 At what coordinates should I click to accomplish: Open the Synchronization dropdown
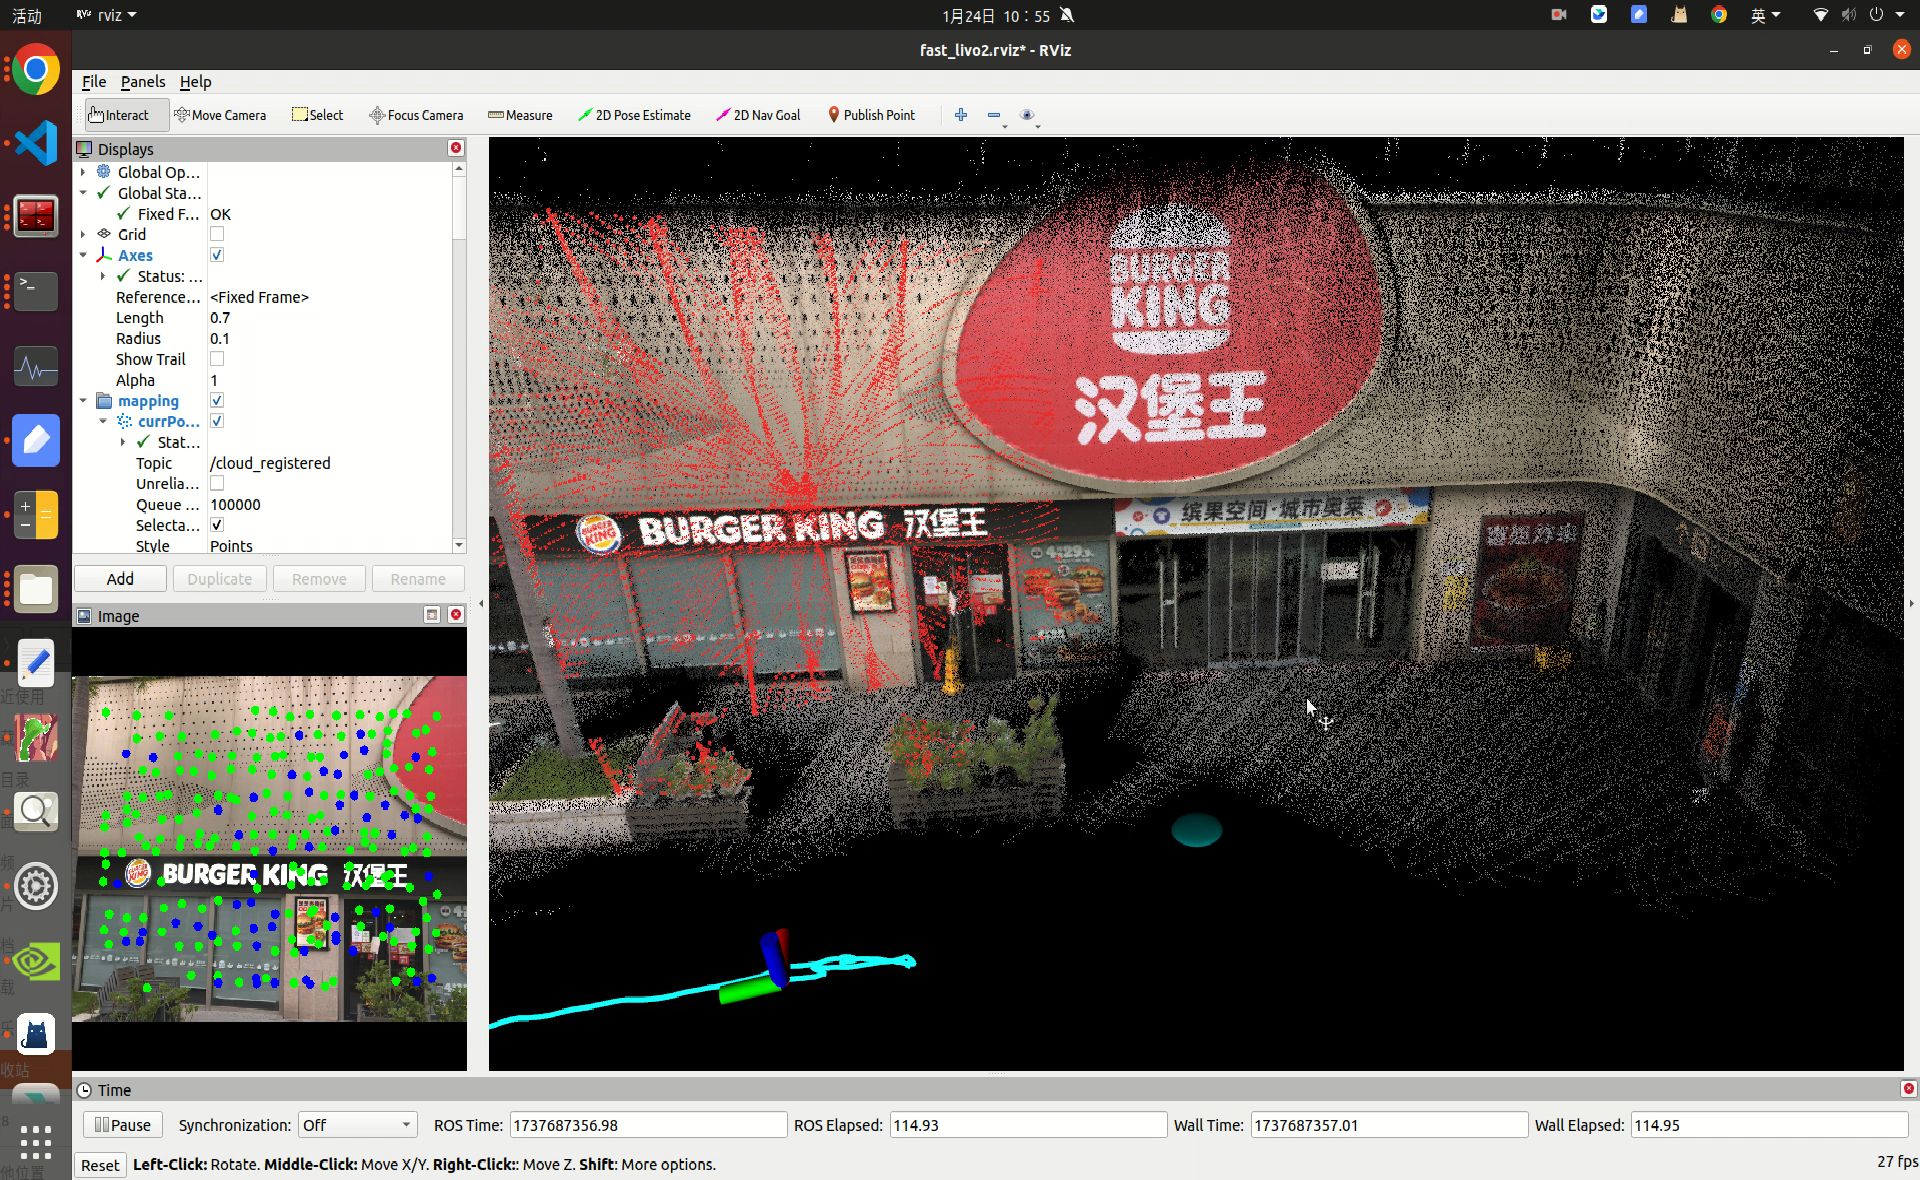pos(357,1125)
